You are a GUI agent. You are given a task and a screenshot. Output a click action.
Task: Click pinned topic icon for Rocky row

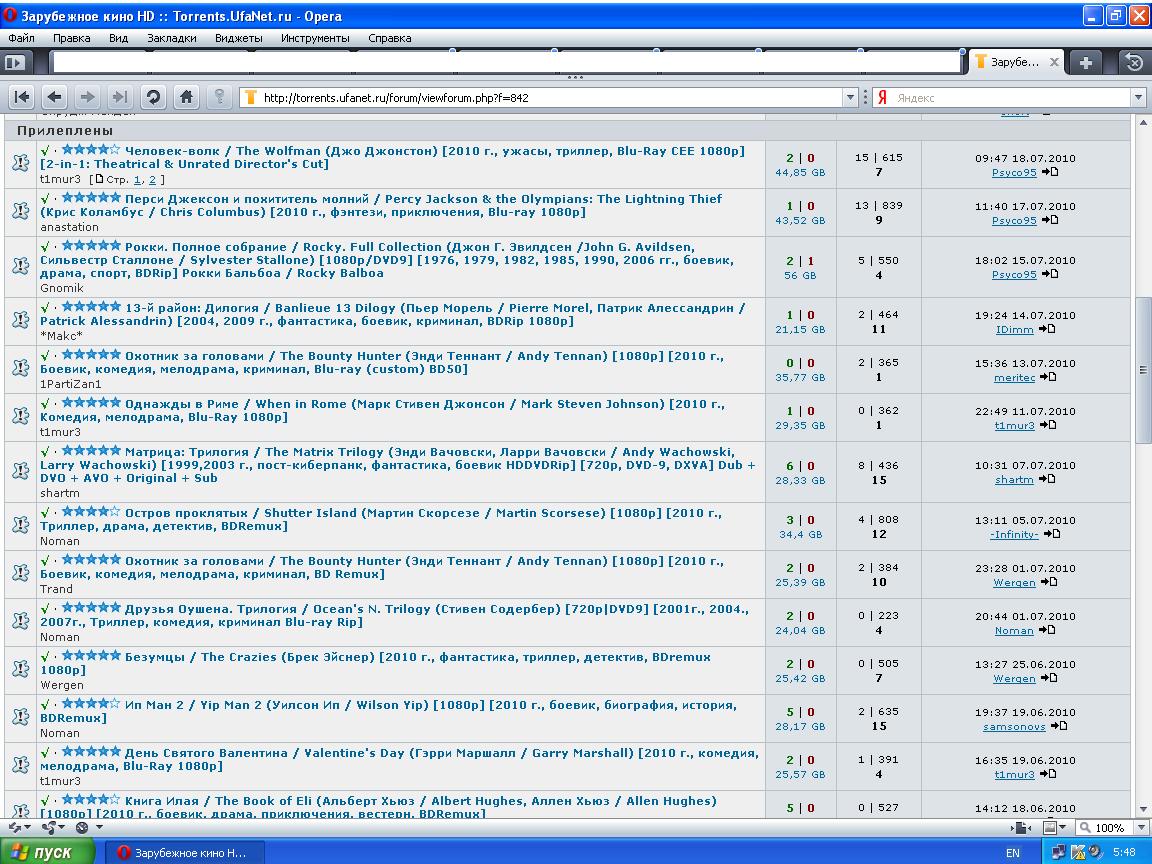21,266
